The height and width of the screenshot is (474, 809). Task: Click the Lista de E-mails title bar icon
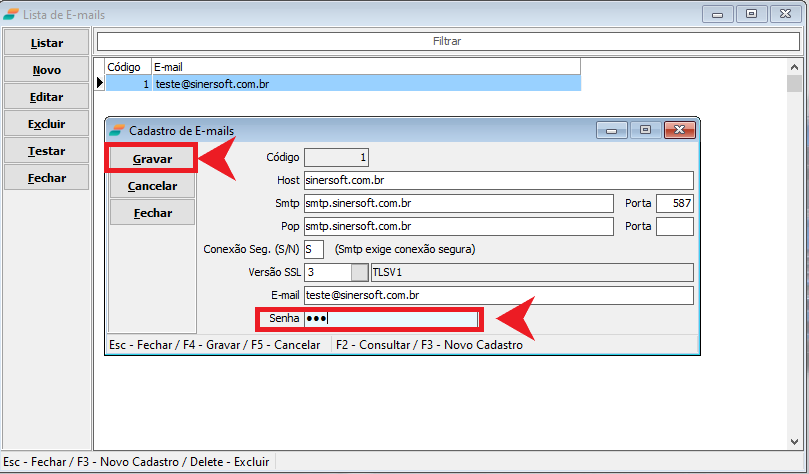click(x=11, y=14)
